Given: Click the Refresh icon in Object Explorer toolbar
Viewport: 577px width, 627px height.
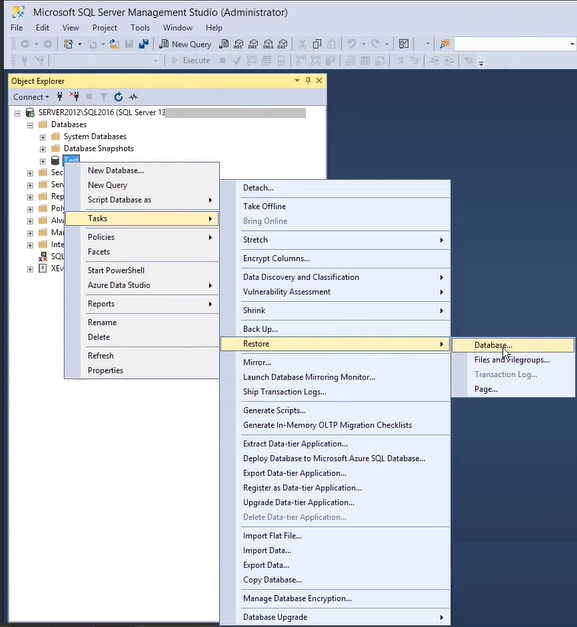Looking at the screenshot, I should (118, 97).
